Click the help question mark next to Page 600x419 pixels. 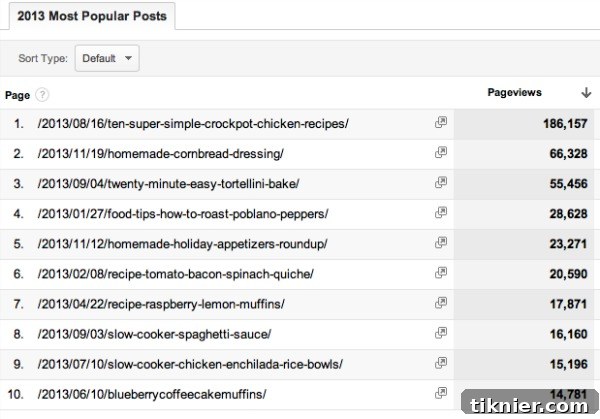tap(42, 95)
